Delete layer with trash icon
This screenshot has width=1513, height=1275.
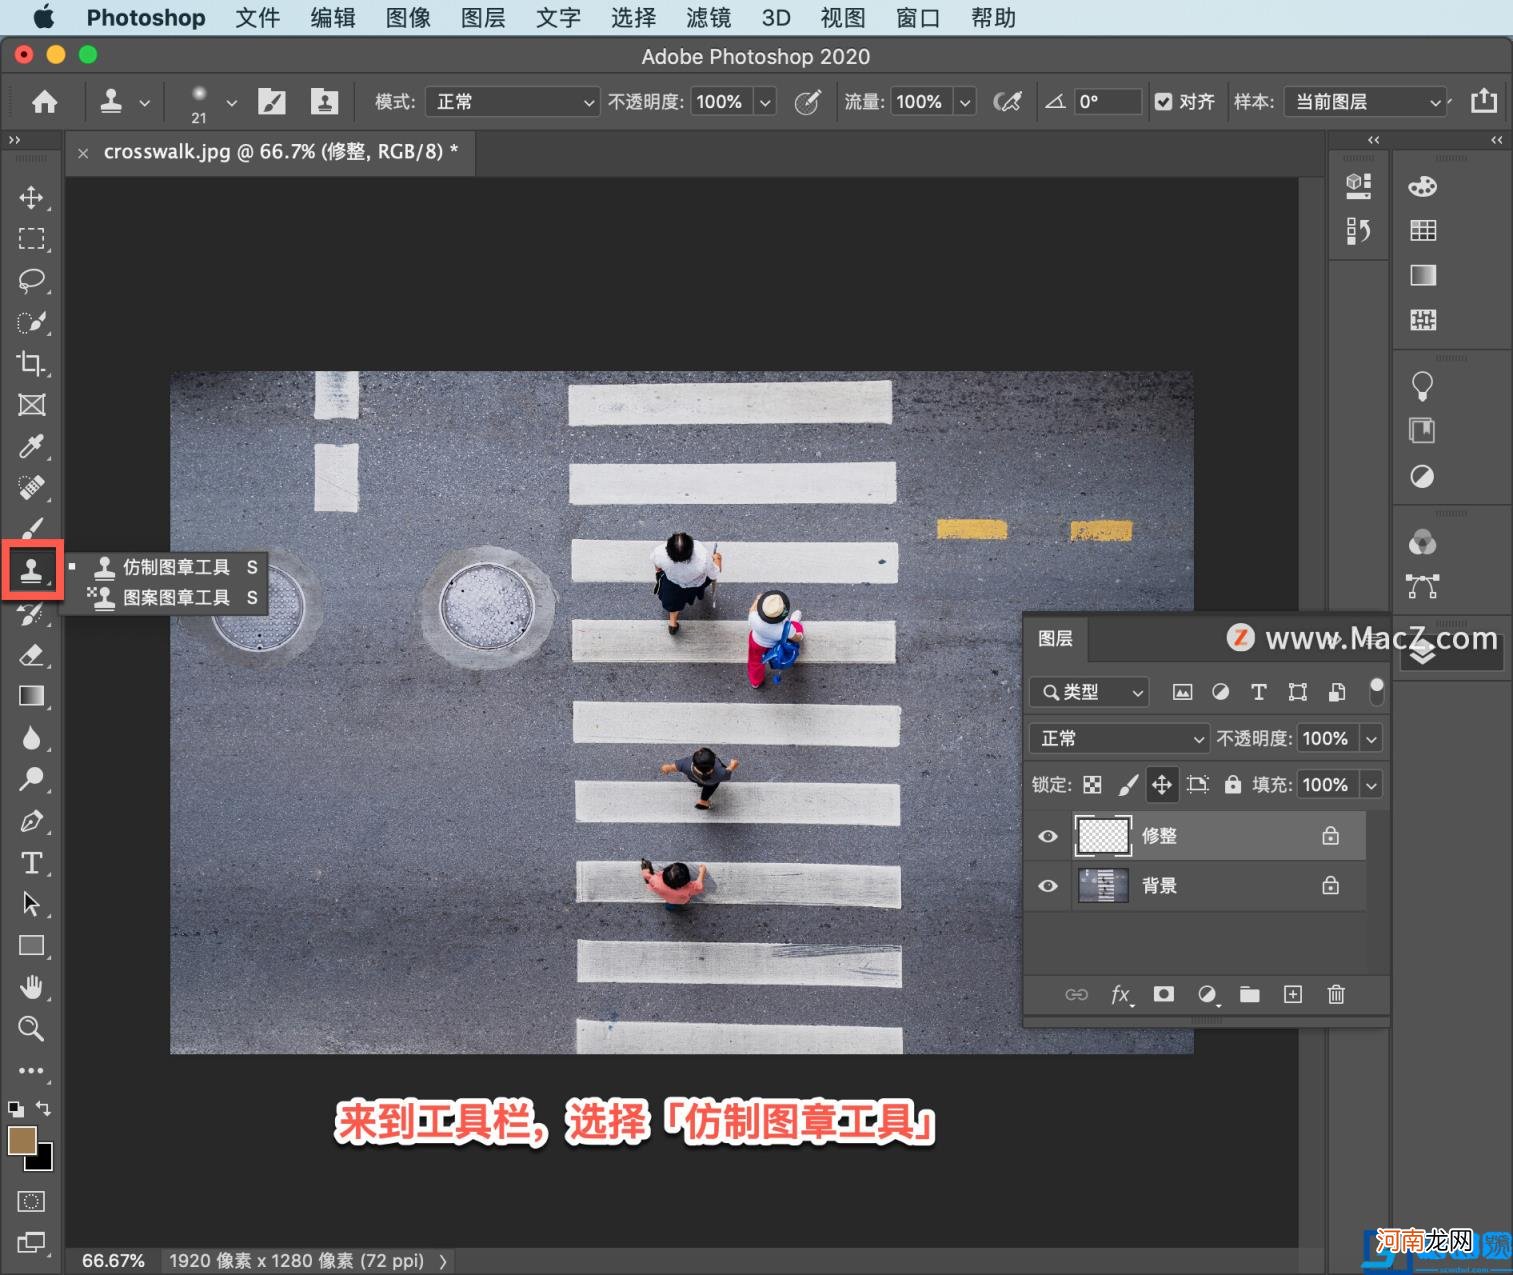[1336, 994]
